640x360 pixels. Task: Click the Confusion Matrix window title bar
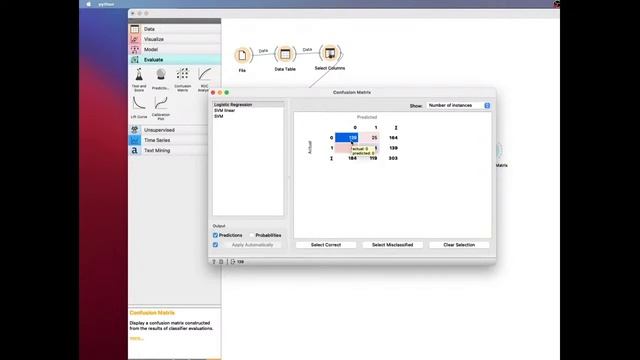352,92
